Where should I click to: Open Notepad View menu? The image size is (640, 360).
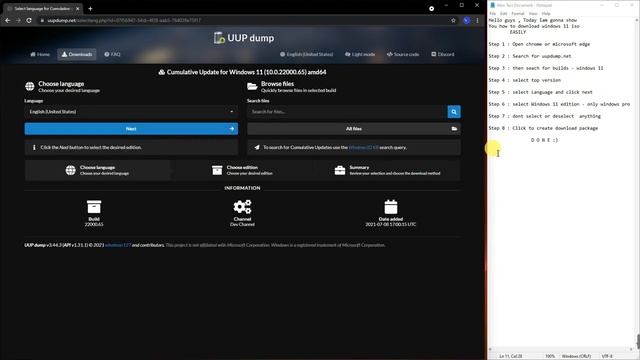tap(533, 13)
